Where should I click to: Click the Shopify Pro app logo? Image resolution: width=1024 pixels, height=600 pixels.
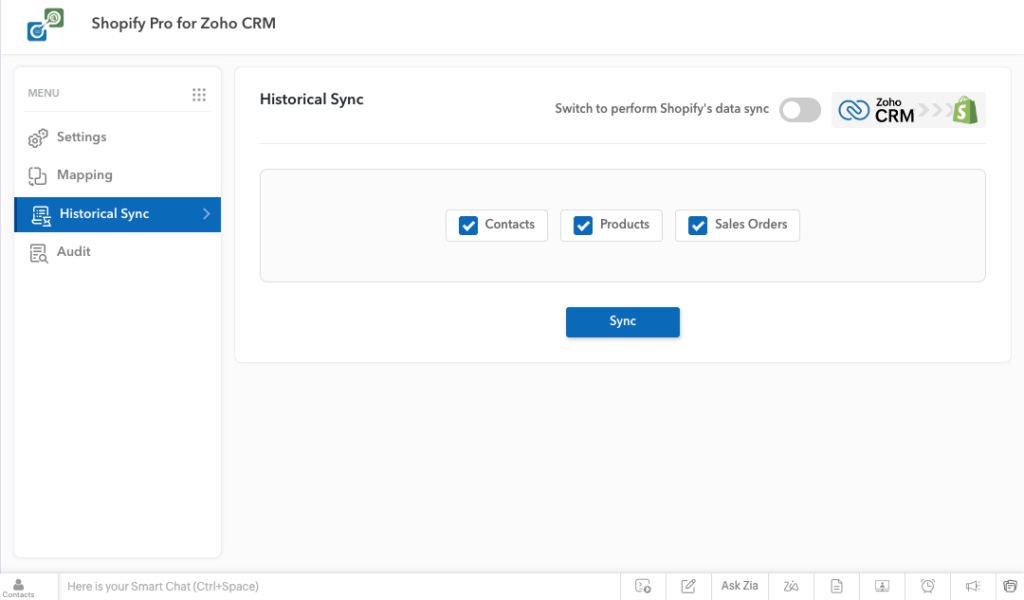45,24
